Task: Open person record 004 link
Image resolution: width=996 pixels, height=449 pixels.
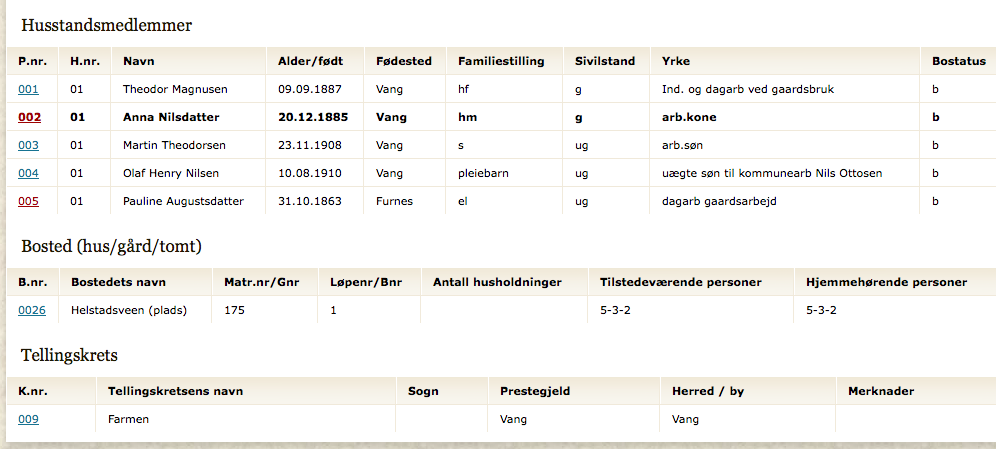Action: pos(28,173)
